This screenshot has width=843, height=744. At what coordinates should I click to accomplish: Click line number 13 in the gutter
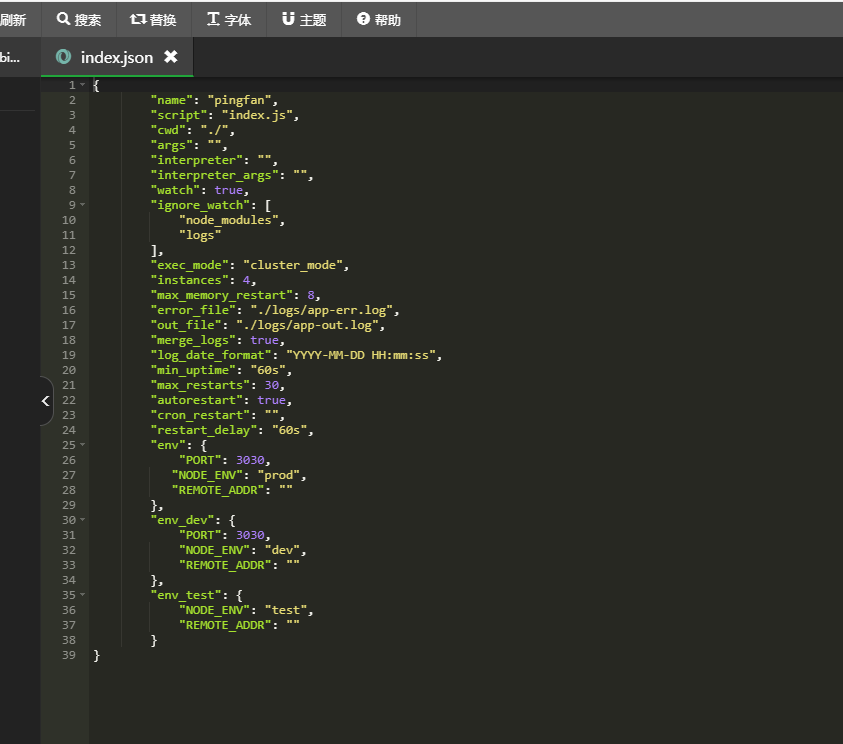click(69, 266)
